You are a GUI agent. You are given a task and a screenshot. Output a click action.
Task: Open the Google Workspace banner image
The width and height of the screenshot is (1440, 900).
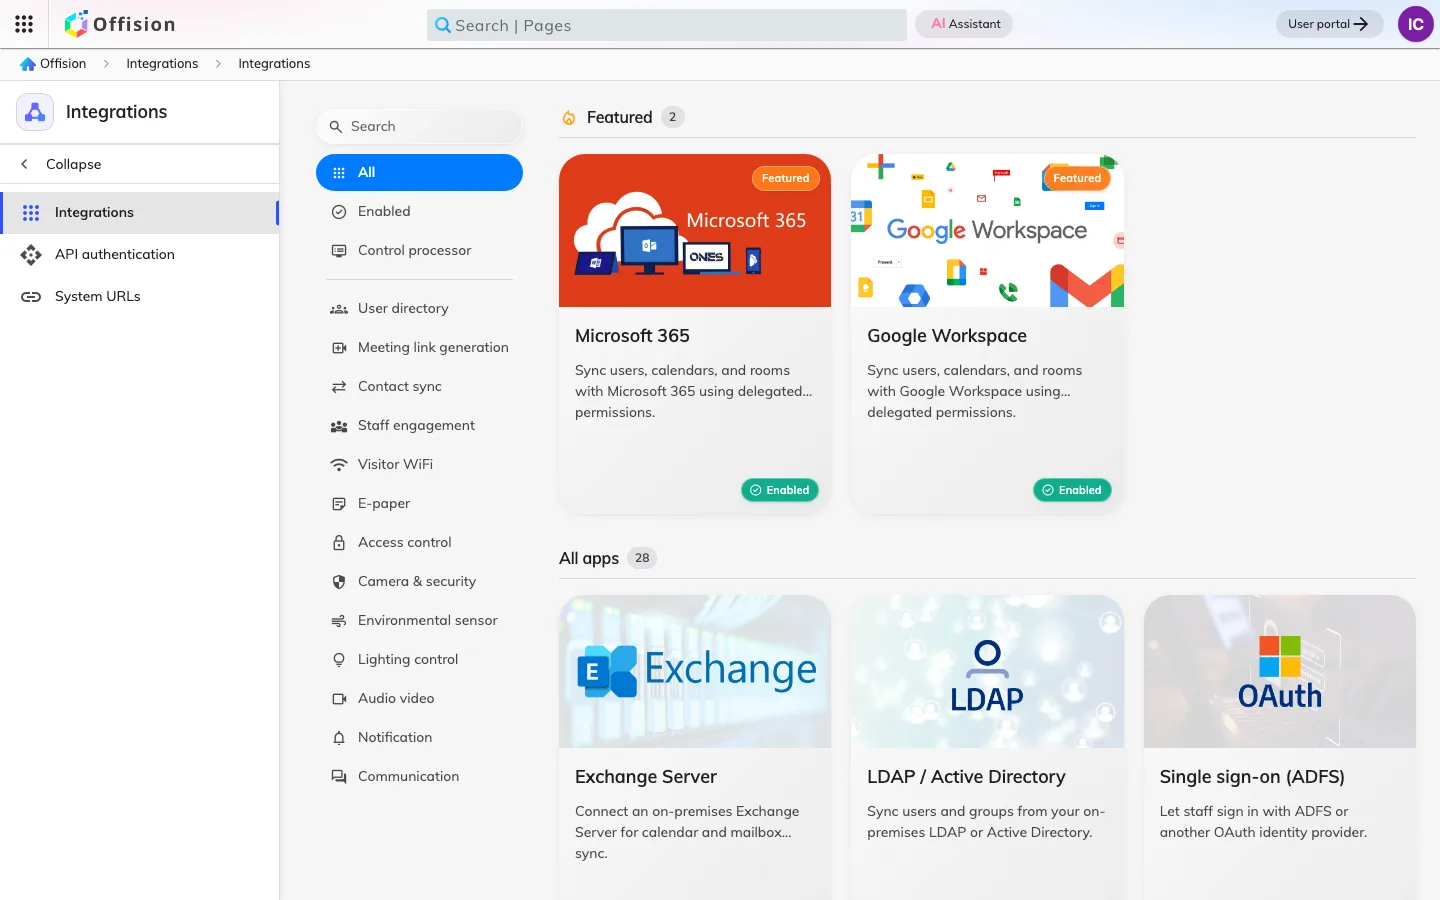[x=987, y=230]
